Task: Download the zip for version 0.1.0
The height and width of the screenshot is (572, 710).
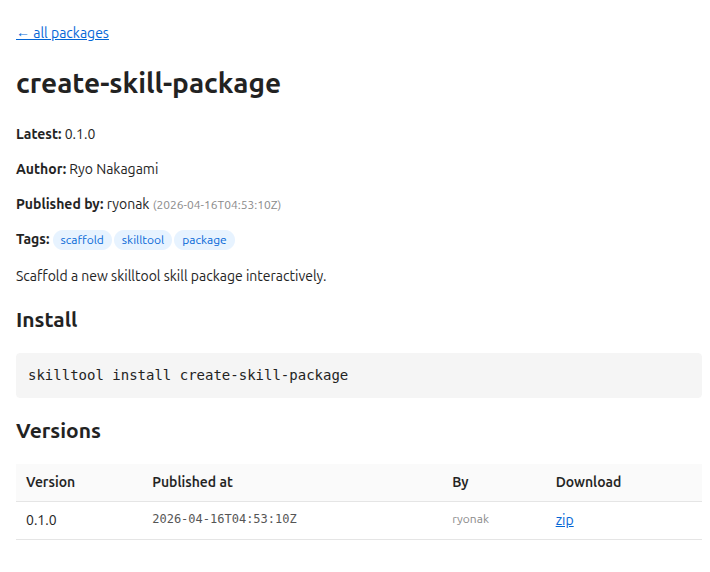Action: [564, 520]
